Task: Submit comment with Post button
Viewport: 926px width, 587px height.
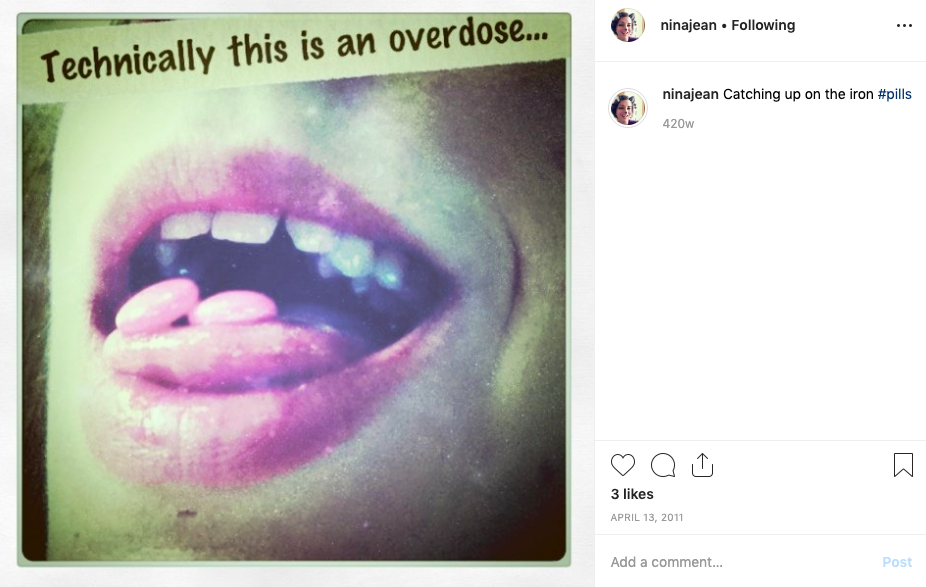Action: click(896, 562)
